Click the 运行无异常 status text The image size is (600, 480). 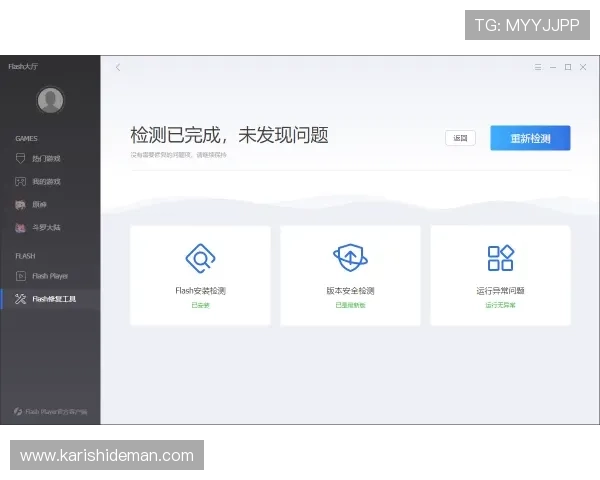500,305
